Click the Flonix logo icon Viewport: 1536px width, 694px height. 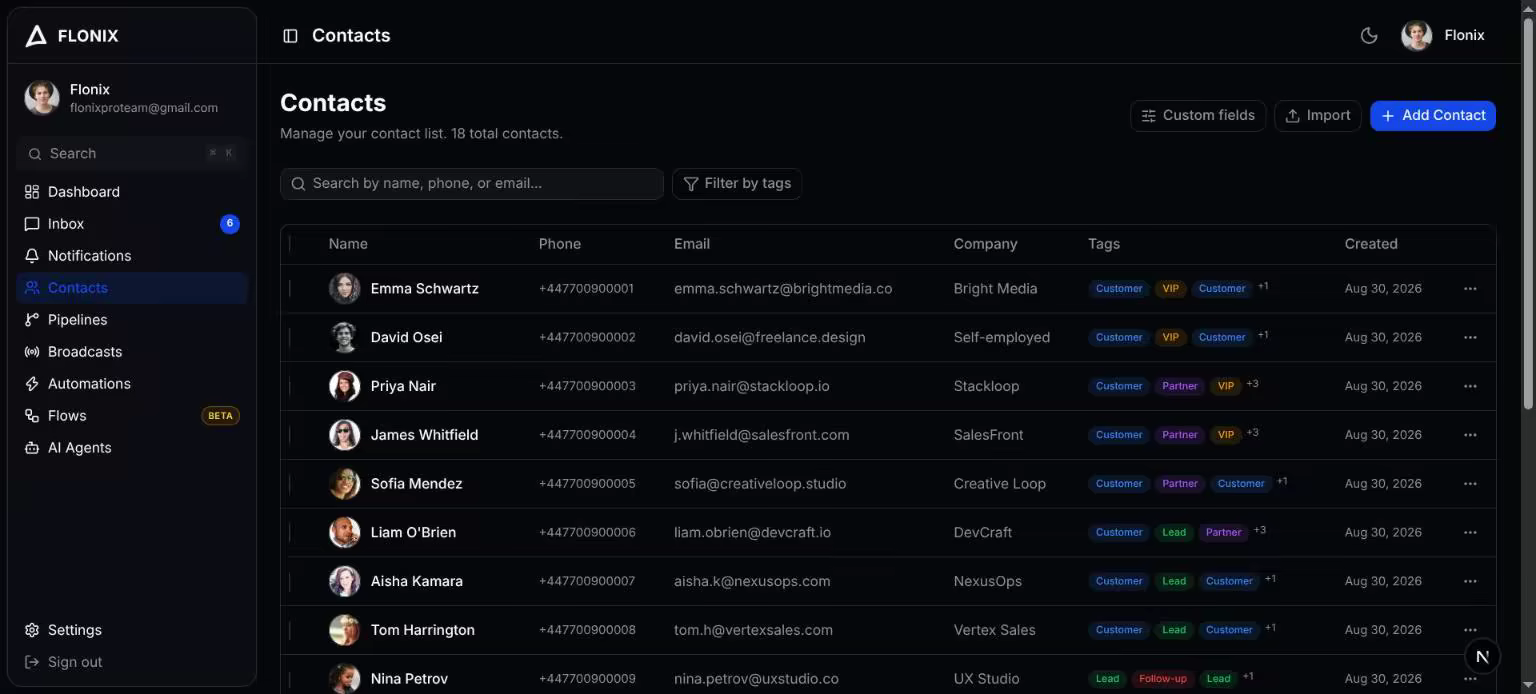[36, 36]
